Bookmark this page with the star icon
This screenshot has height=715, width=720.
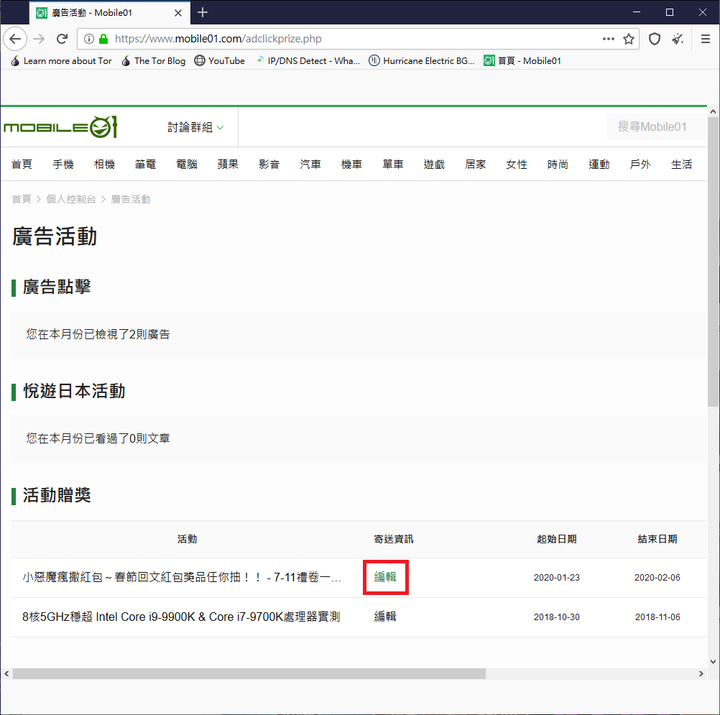[x=629, y=39]
